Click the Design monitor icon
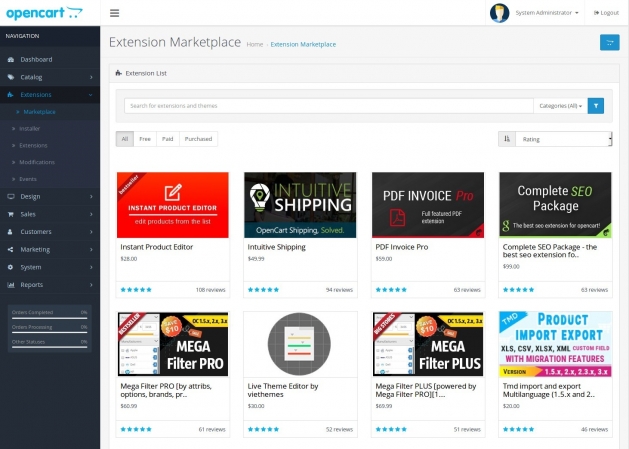Image resolution: width=629 pixels, height=449 pixels. tap(11, 197)
